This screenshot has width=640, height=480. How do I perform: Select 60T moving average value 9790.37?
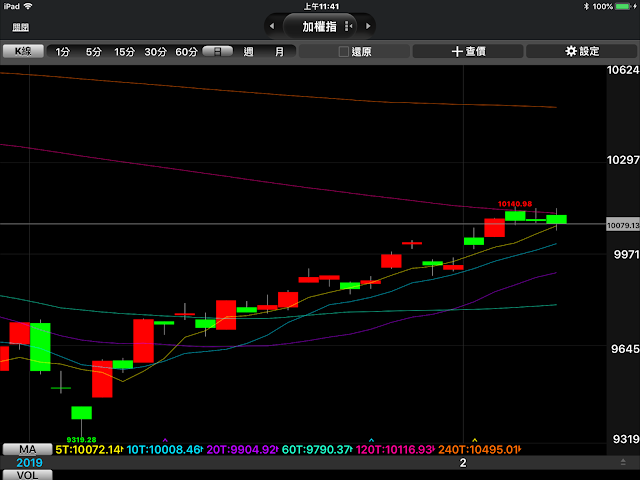click(x=317, y=450)
